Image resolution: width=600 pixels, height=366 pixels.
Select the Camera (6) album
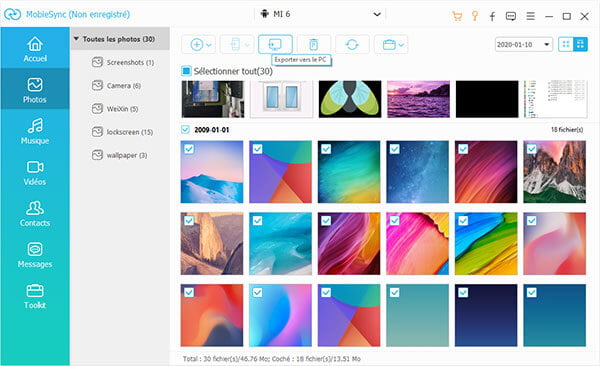coord(116,86)
